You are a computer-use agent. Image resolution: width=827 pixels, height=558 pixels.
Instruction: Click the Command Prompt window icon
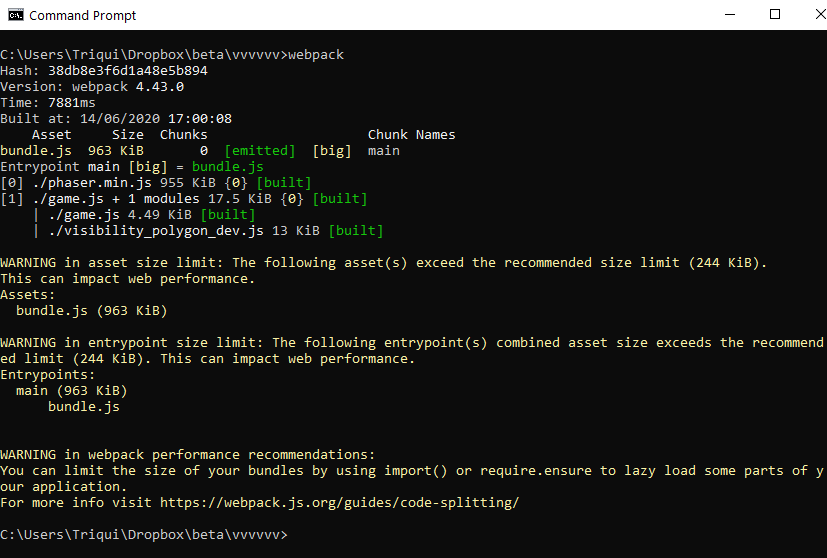(16, 15)
